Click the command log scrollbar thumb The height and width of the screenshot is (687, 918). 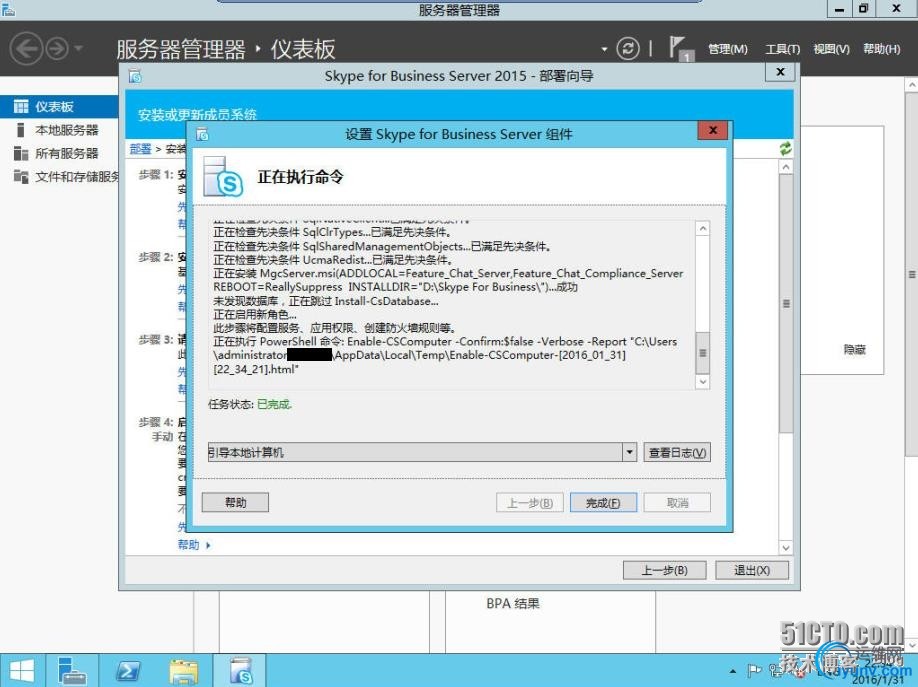click(703, 353)
